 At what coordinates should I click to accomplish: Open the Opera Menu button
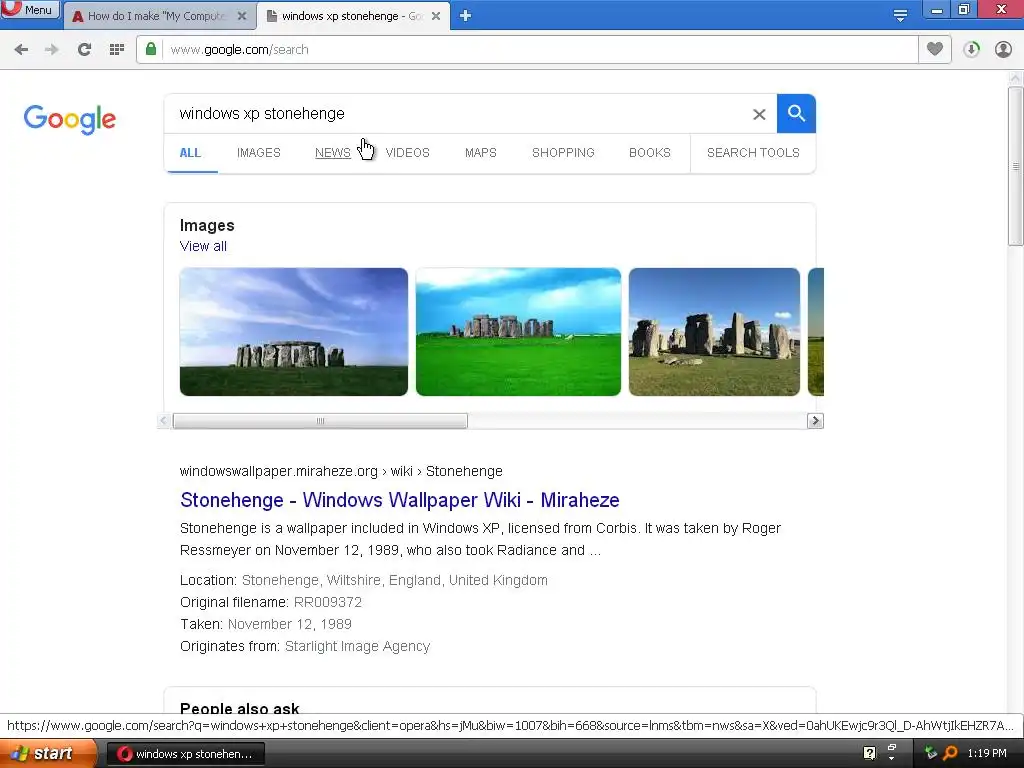29,9
